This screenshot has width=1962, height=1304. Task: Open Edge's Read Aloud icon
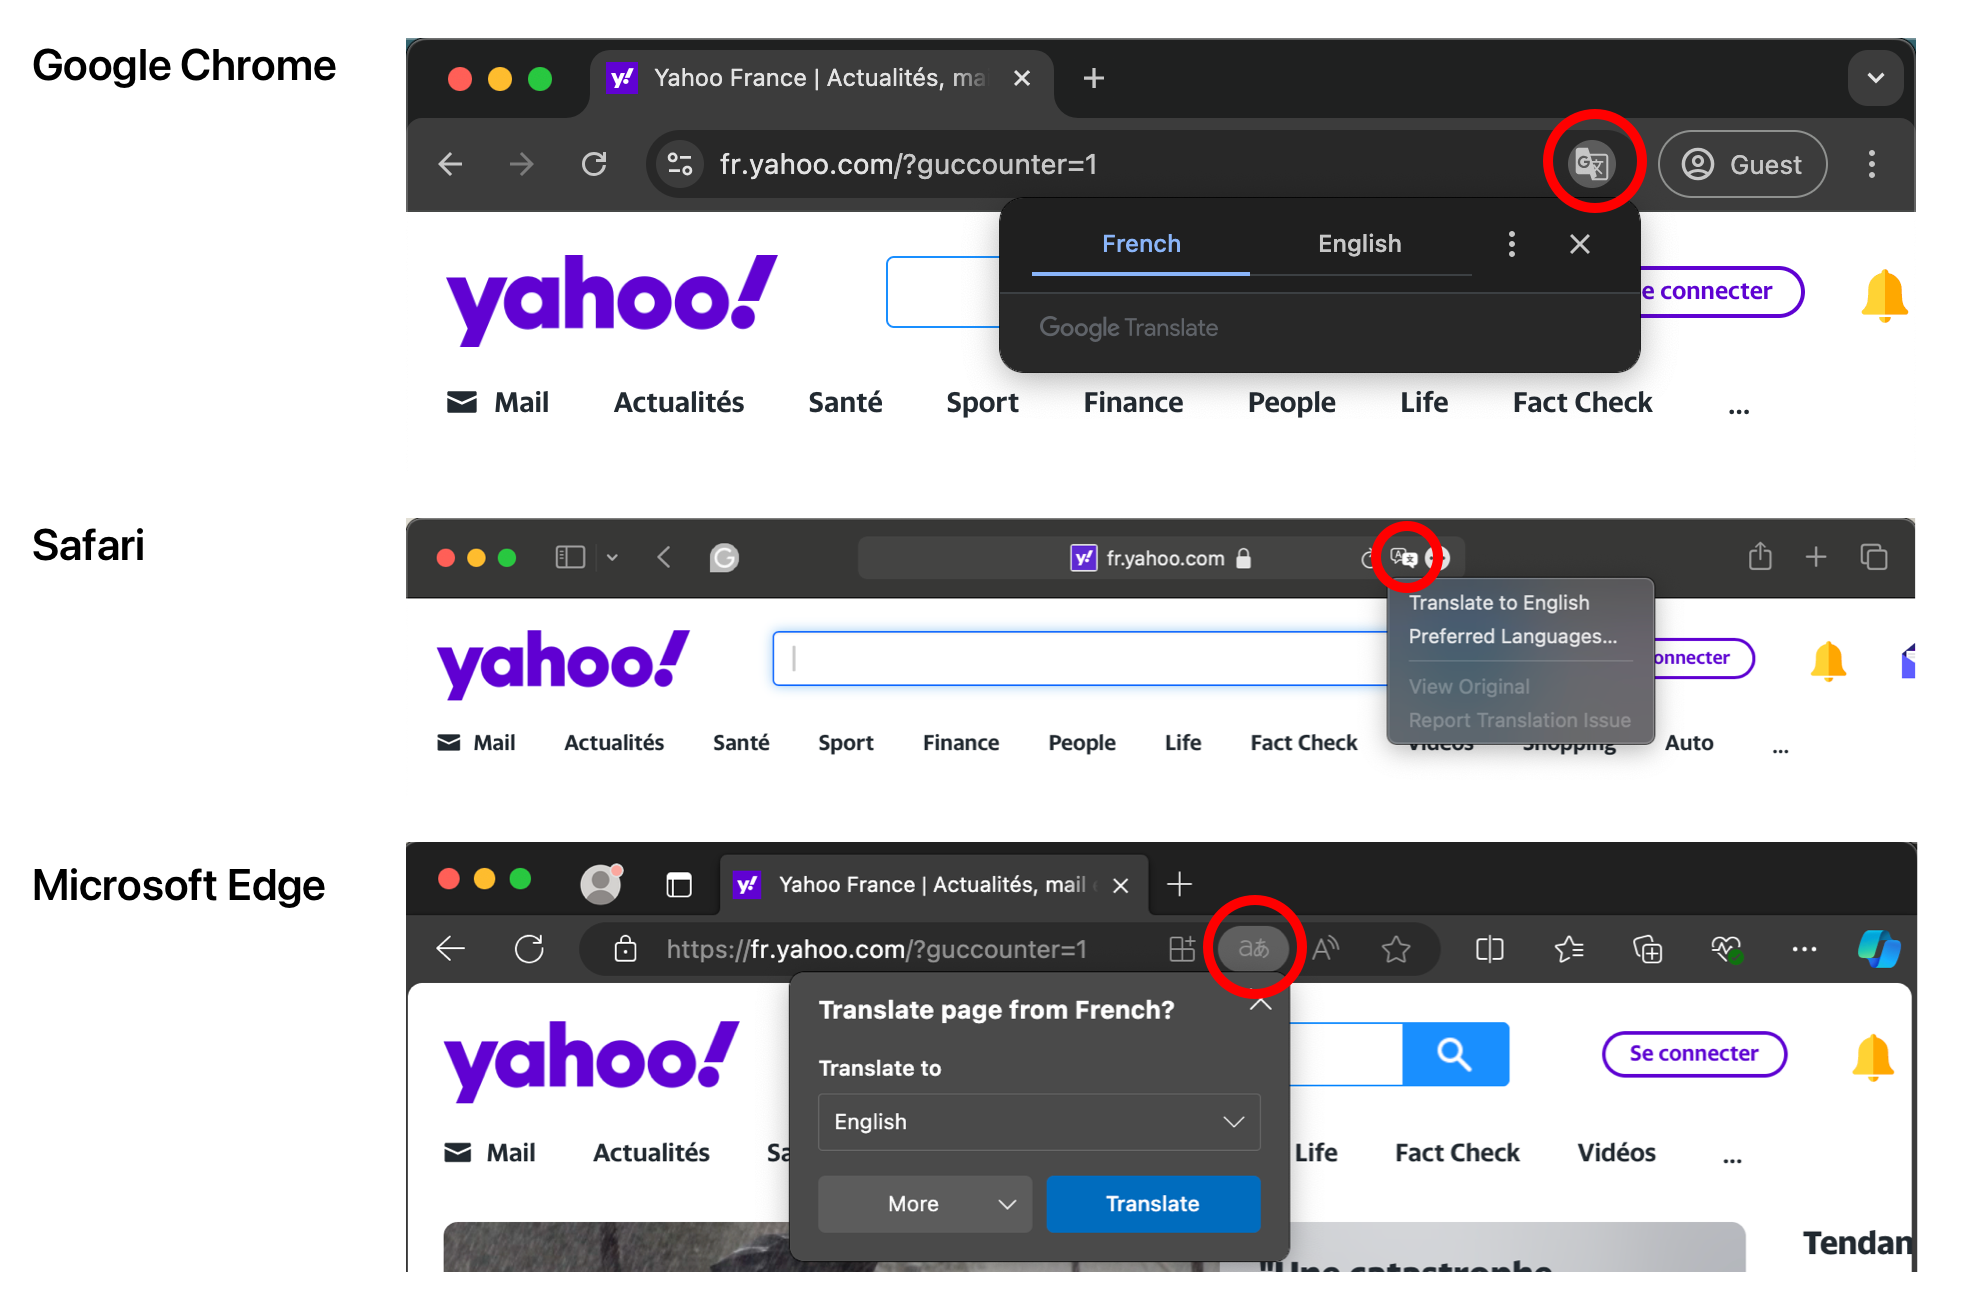point(1326,949)
